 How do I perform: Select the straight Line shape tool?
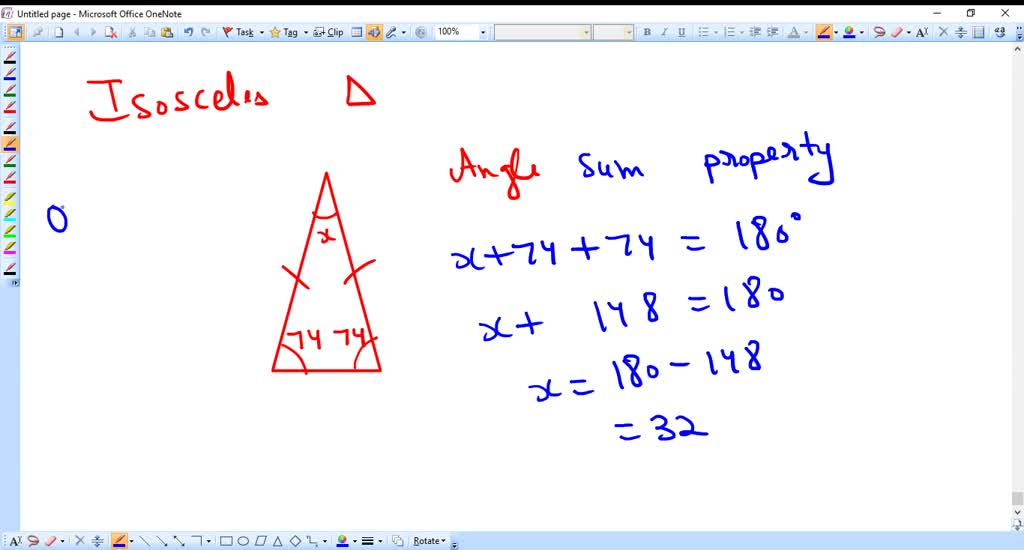tap(144, 541)
